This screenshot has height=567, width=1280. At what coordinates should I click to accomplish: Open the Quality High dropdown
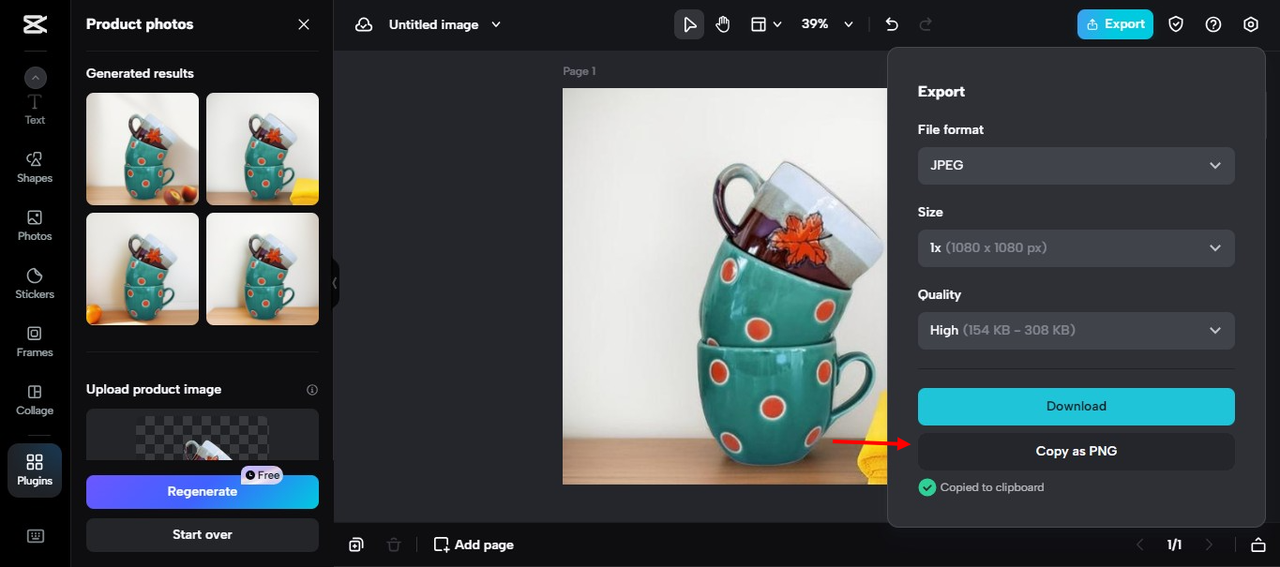click(1076, 330)
